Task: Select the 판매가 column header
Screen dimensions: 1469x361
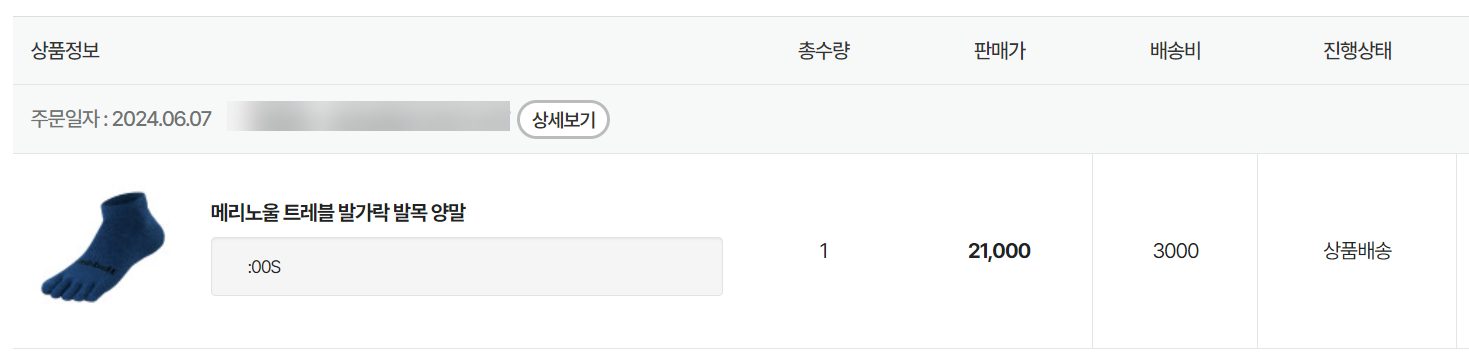Action: [x=999, y=51]
